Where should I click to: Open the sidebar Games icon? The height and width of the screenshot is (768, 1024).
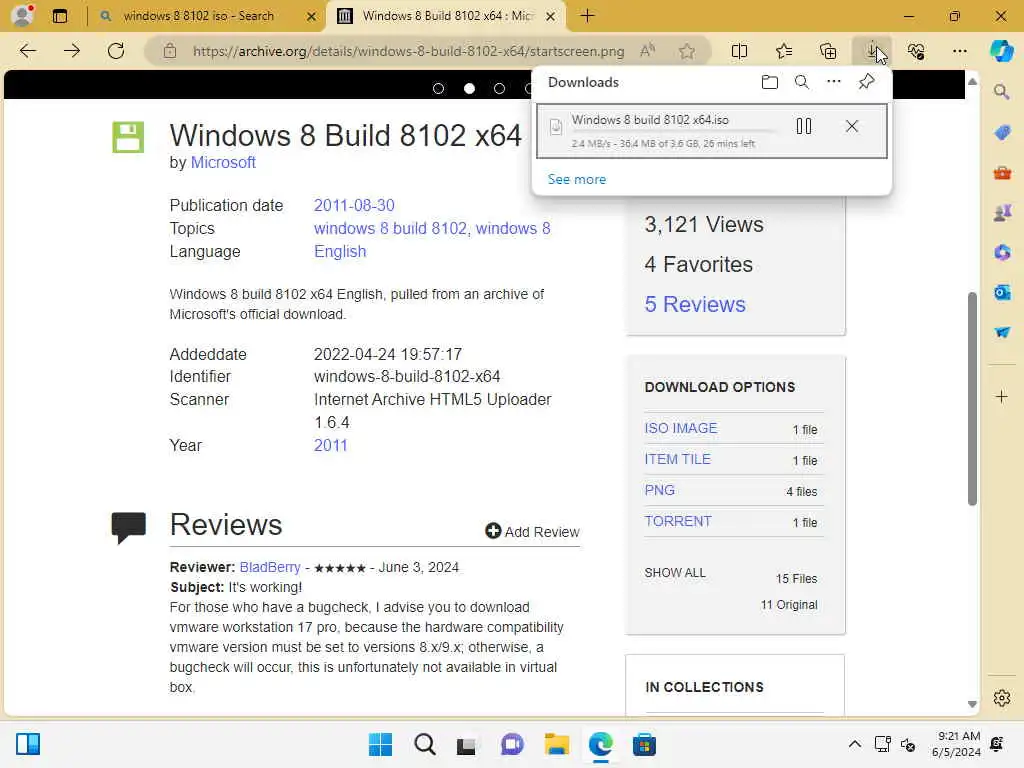tap(1002, 213)
